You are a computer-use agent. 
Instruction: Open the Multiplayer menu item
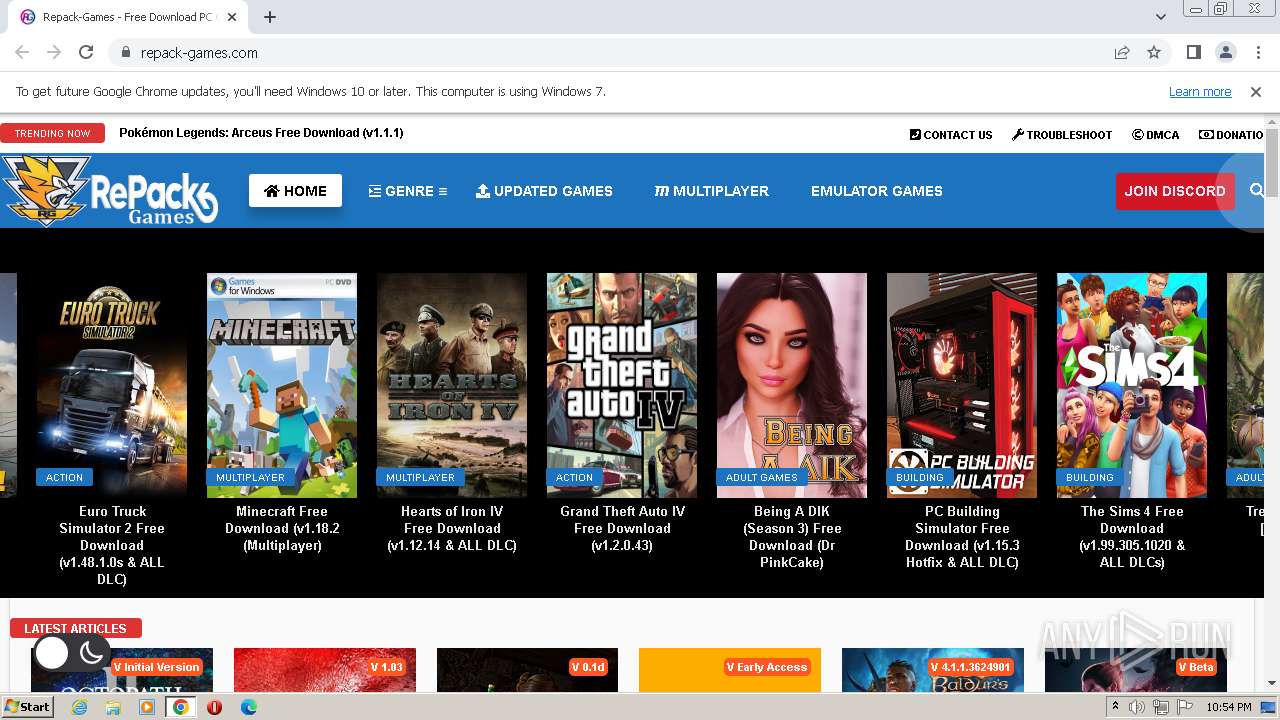[712, 191]
